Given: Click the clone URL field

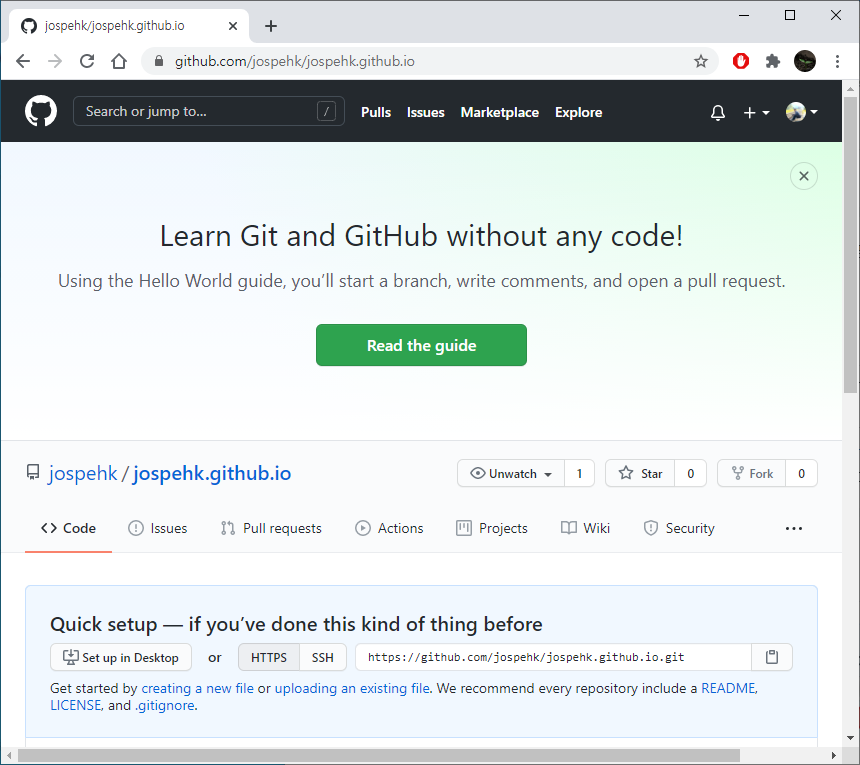Looking at the screenshot, I should point(553,657).
